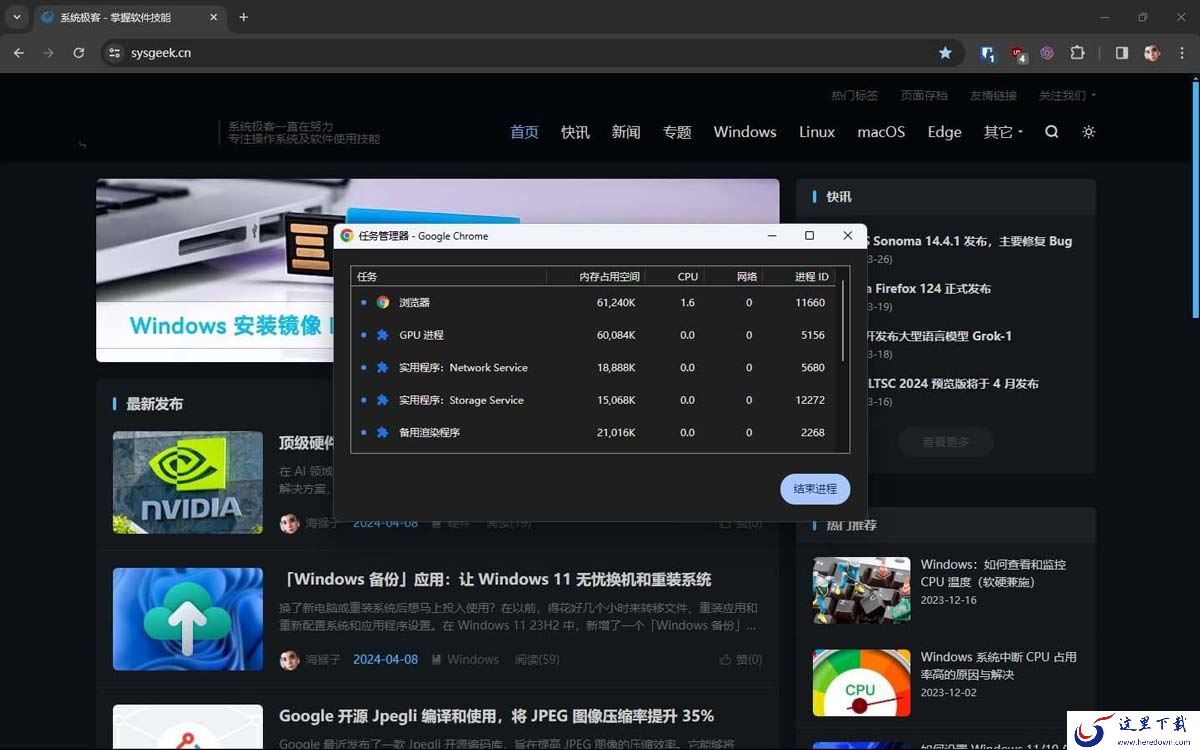The height and width of the screenshot is (750, 1200).
Task: Click the purple spiral extension icon
Action: pyautogui.click(x=1047, y=53)
